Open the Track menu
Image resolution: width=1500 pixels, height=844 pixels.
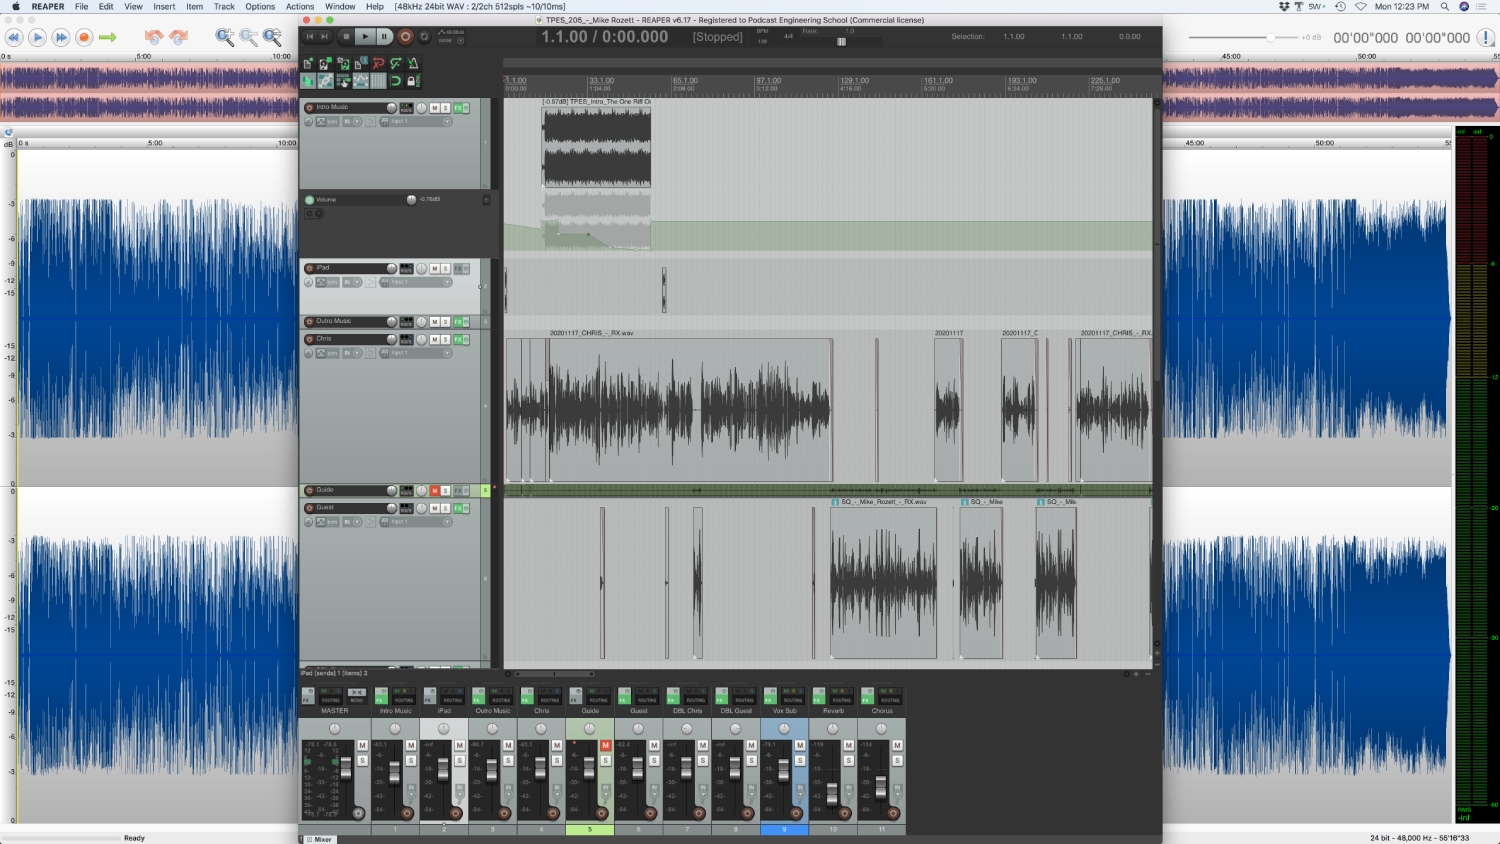pos(224,7)
